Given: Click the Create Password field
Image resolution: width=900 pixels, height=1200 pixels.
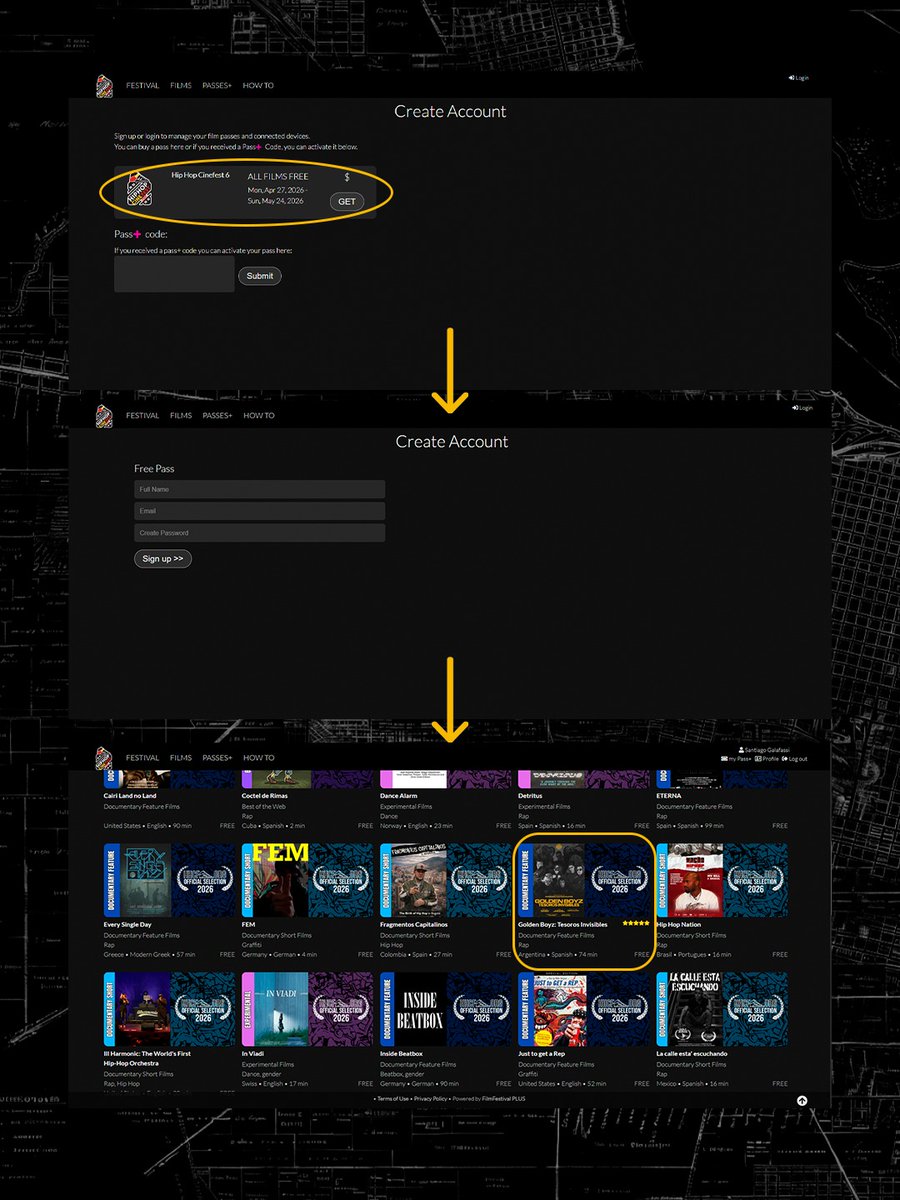Looking at the screenshot, I should [x=260, y=533].
